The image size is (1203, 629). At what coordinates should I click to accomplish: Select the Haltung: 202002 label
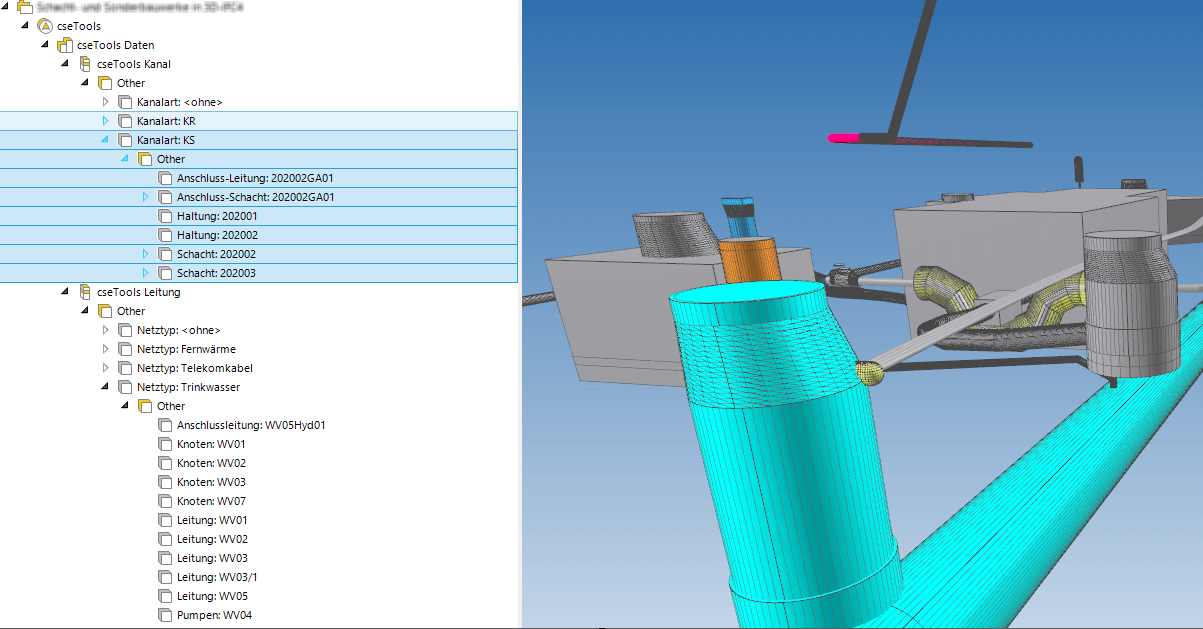[217, 235]
